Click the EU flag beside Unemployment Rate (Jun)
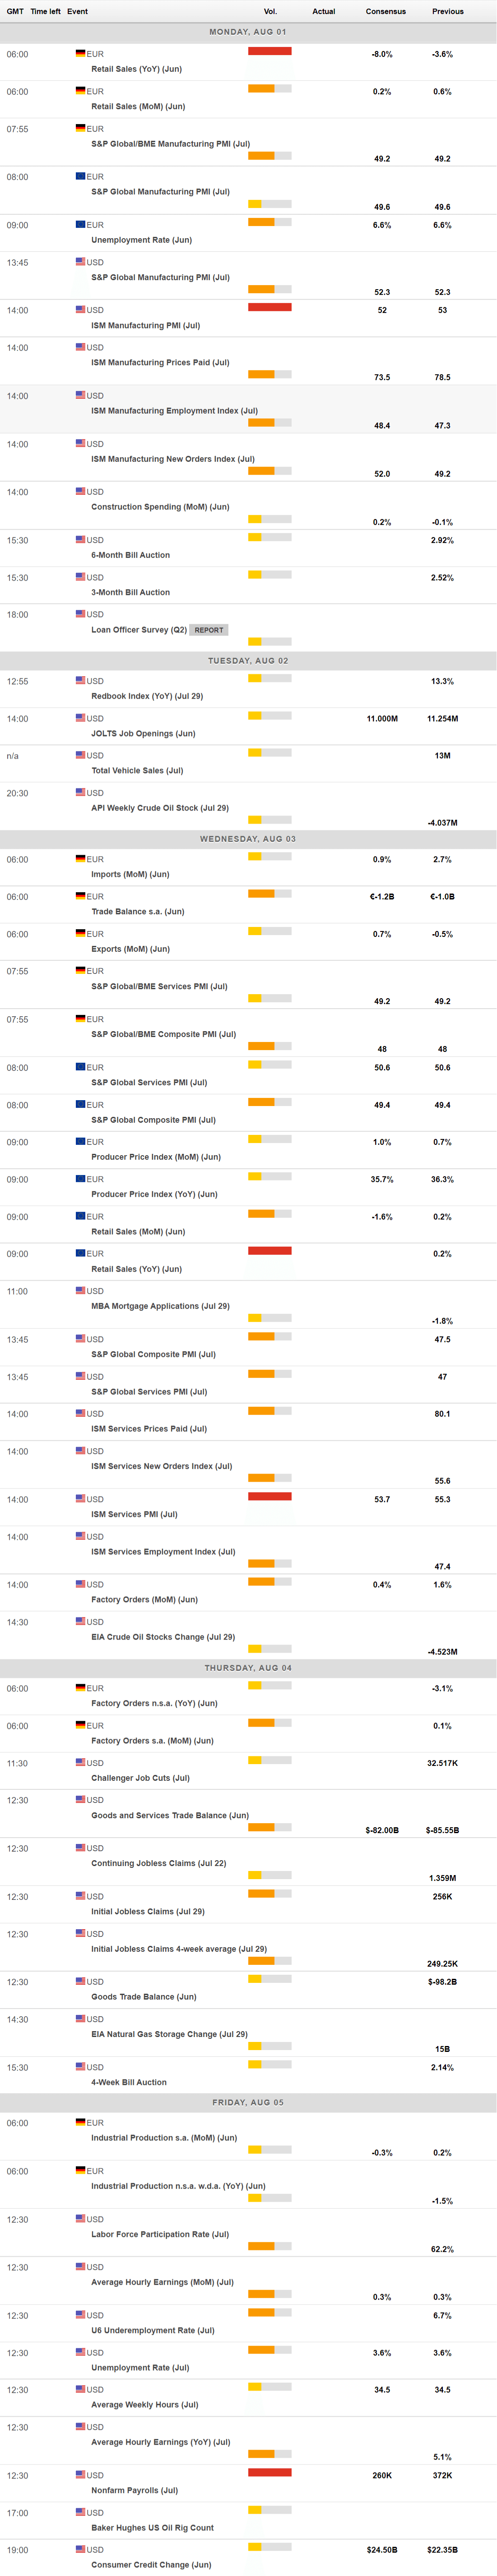 click(x=80, y=224)
